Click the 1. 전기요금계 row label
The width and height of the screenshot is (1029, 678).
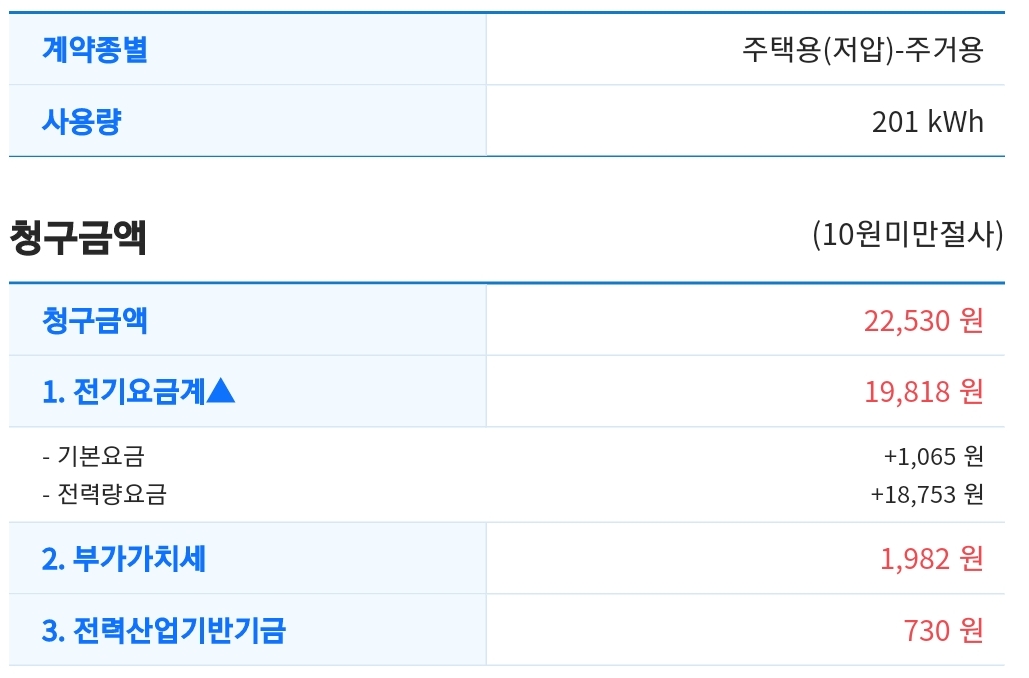[x=123, y=391]
